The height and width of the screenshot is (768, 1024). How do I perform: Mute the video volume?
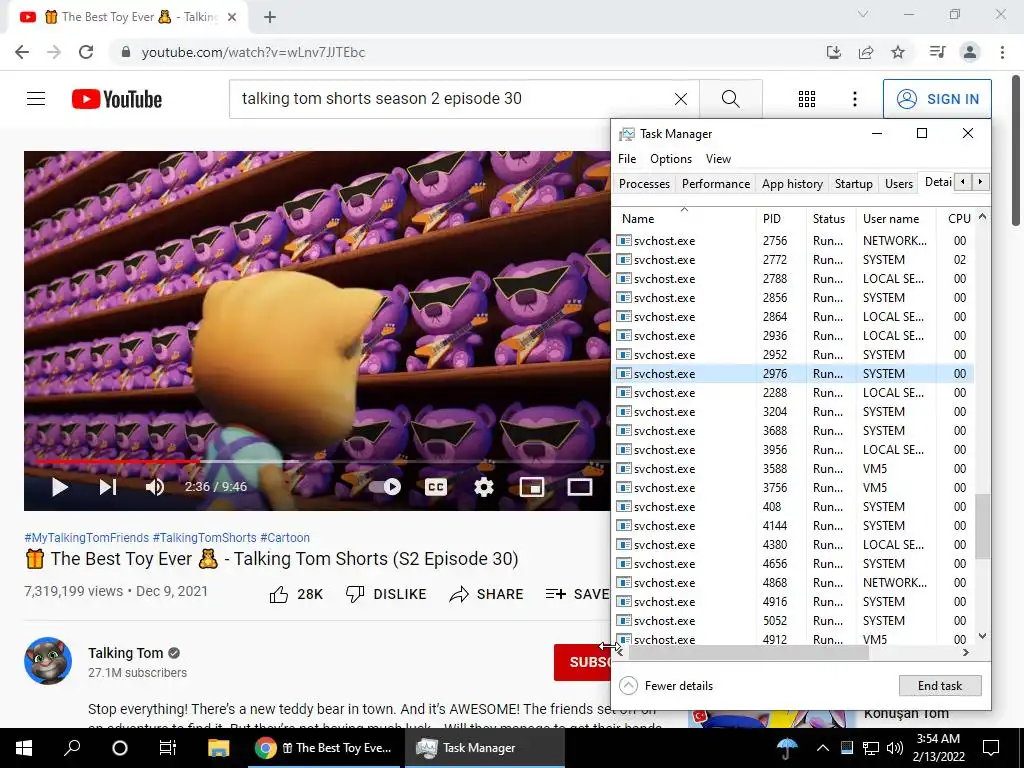coord(155,487)
